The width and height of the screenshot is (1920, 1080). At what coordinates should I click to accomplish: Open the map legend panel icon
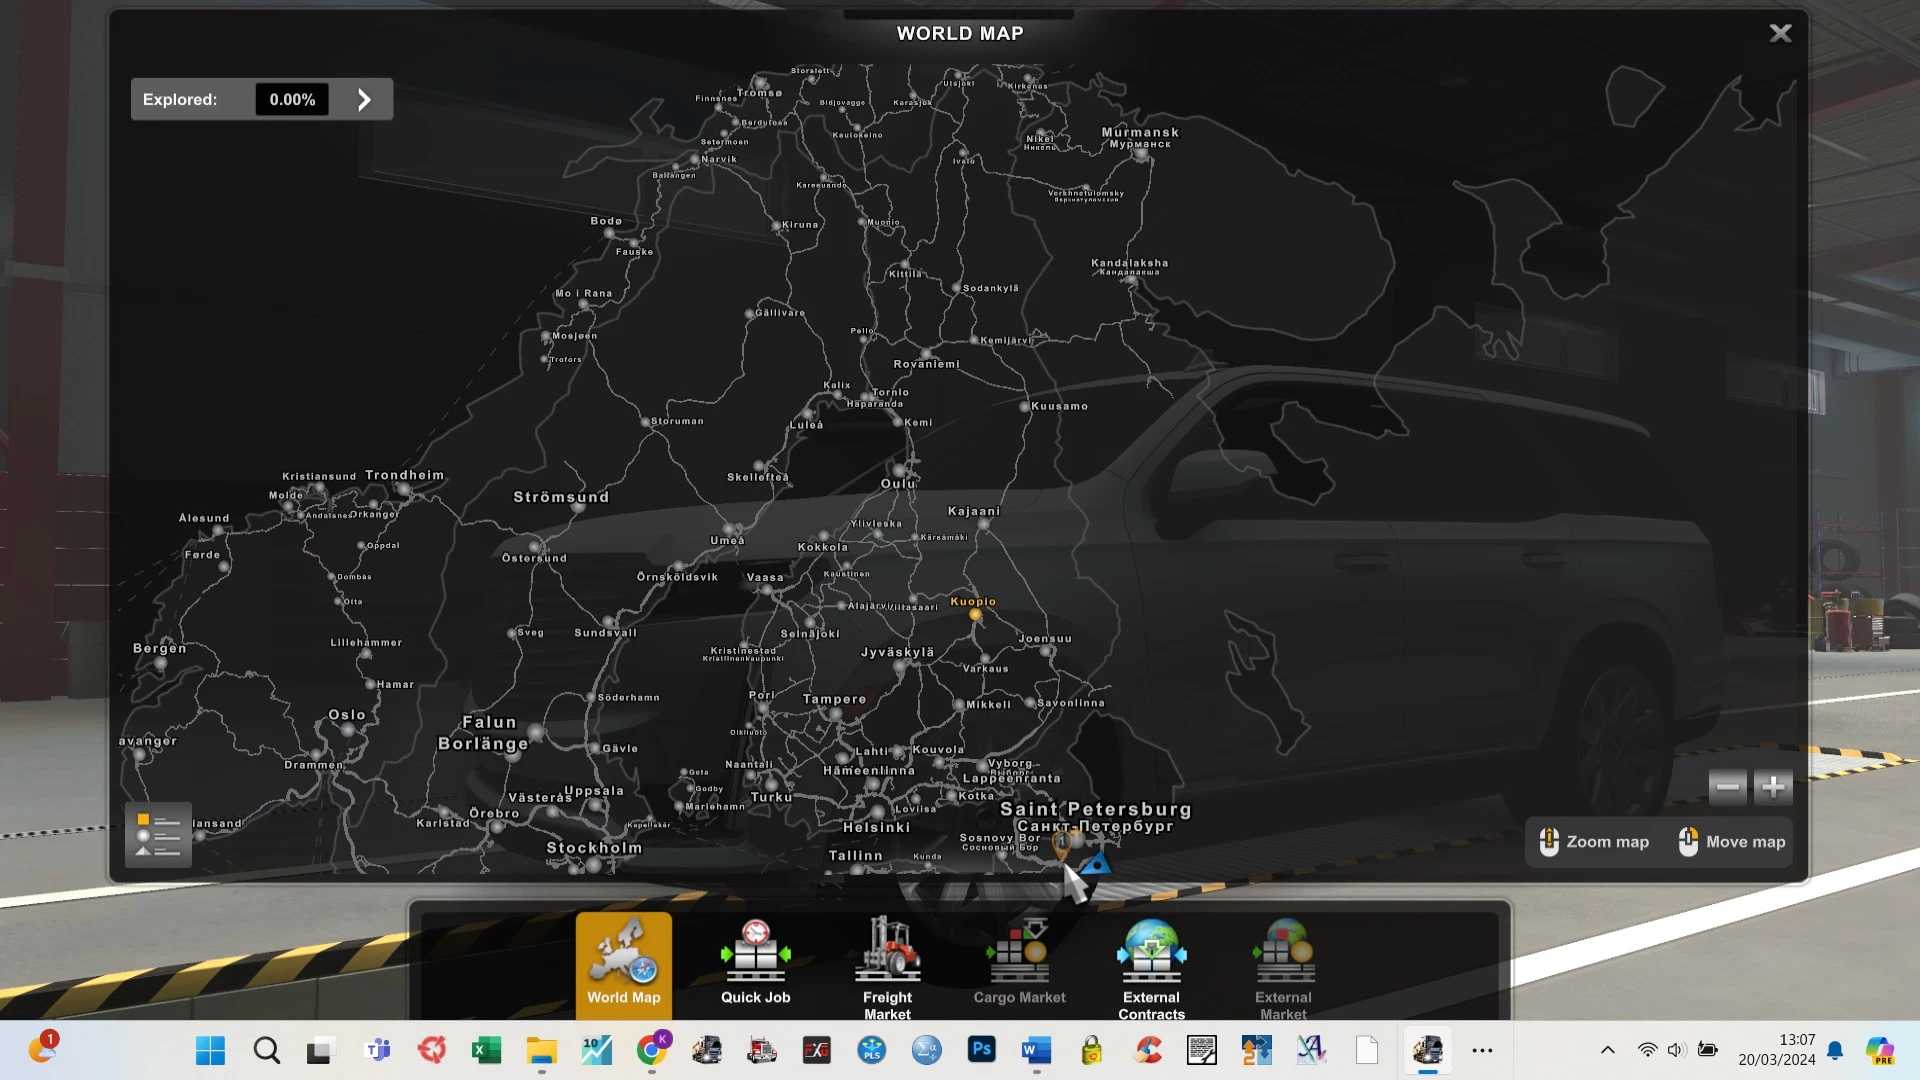(158, 835)
